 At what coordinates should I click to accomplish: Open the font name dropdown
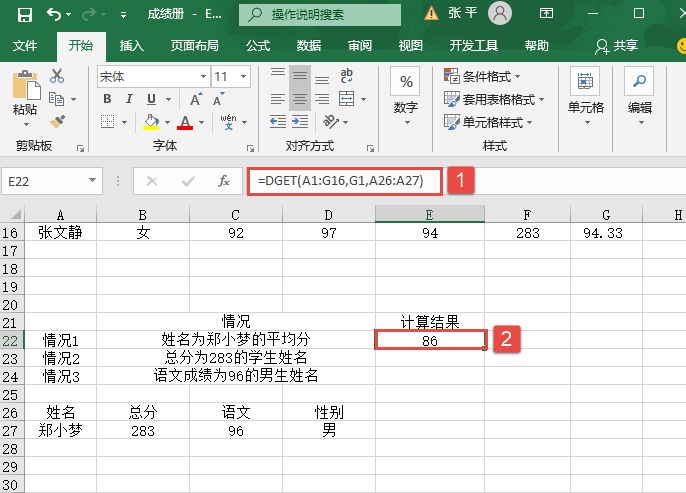[x=202, y=77]
